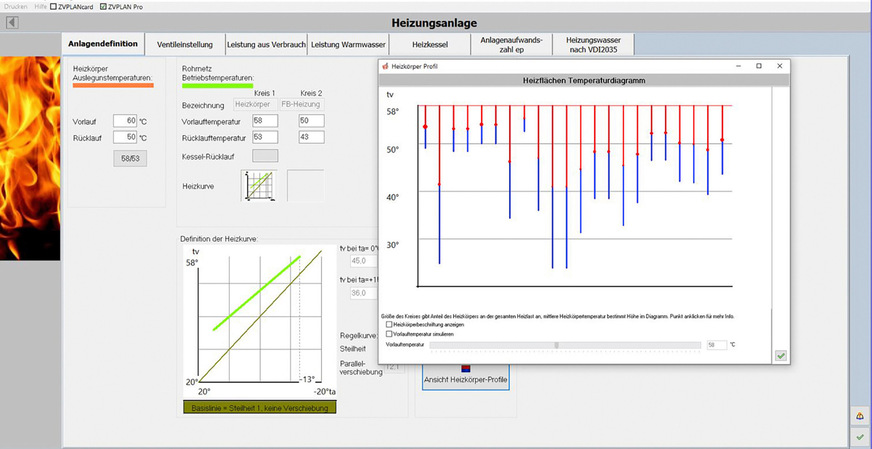The width and height of the screenshot is (872, 449).
Task: Click the flame icon in the Heizkörper Profil title bar
Action: click(x=385, y=66)
